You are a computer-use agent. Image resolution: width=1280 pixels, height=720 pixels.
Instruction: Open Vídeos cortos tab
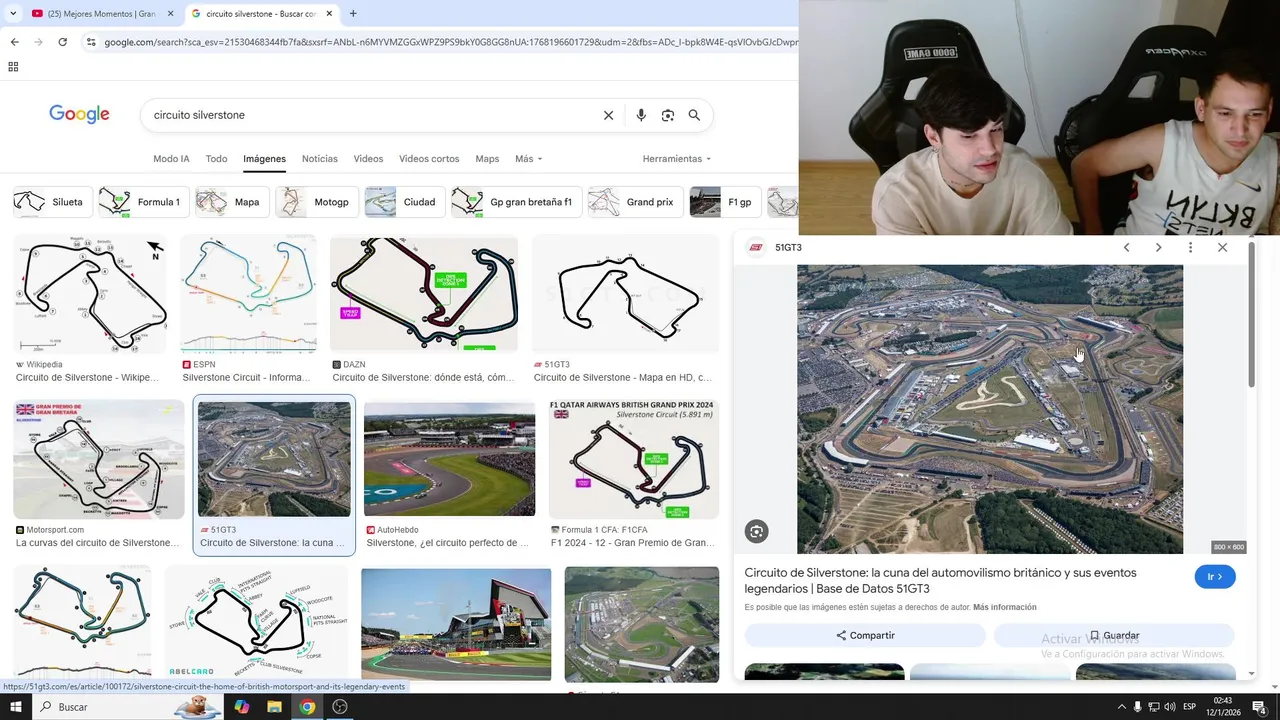coord(429,159)
